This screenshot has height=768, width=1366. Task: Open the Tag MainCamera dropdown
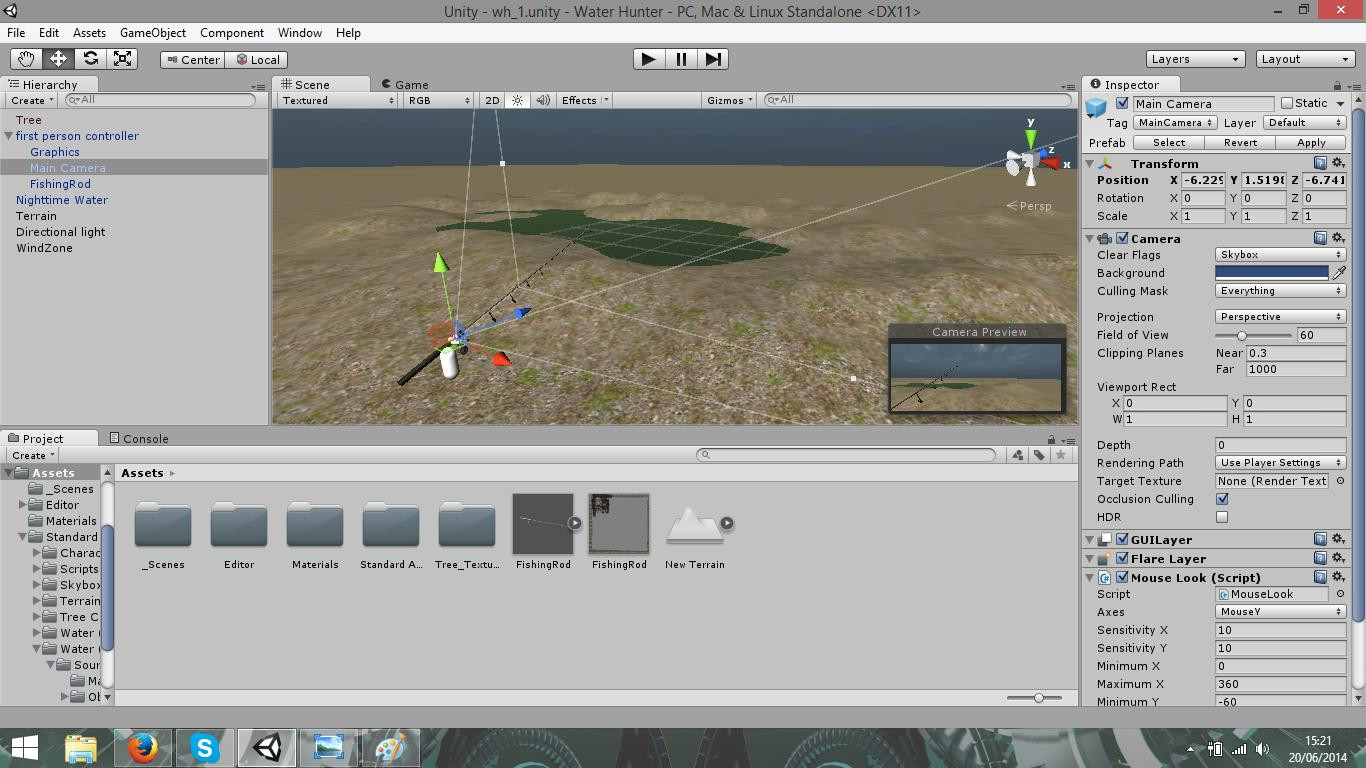(1175, 123)
